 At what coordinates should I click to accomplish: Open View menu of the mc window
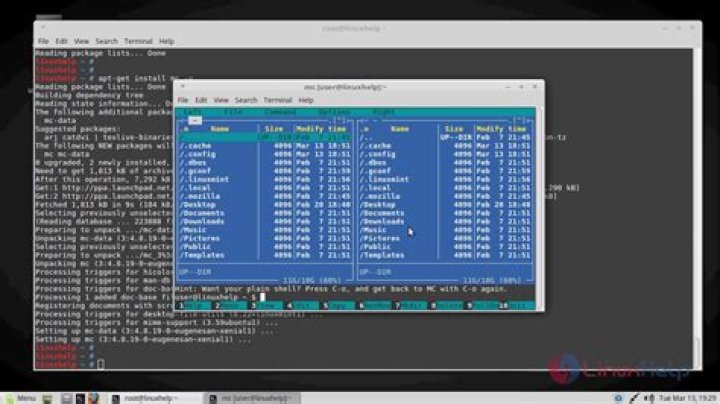click(221, 100)
